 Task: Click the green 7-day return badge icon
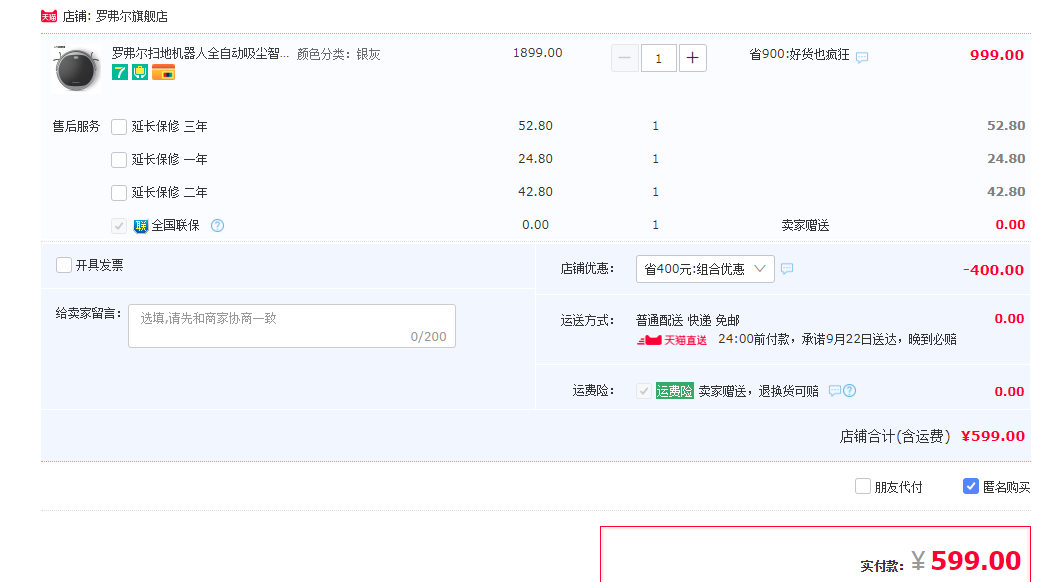[x=120, y=72]
